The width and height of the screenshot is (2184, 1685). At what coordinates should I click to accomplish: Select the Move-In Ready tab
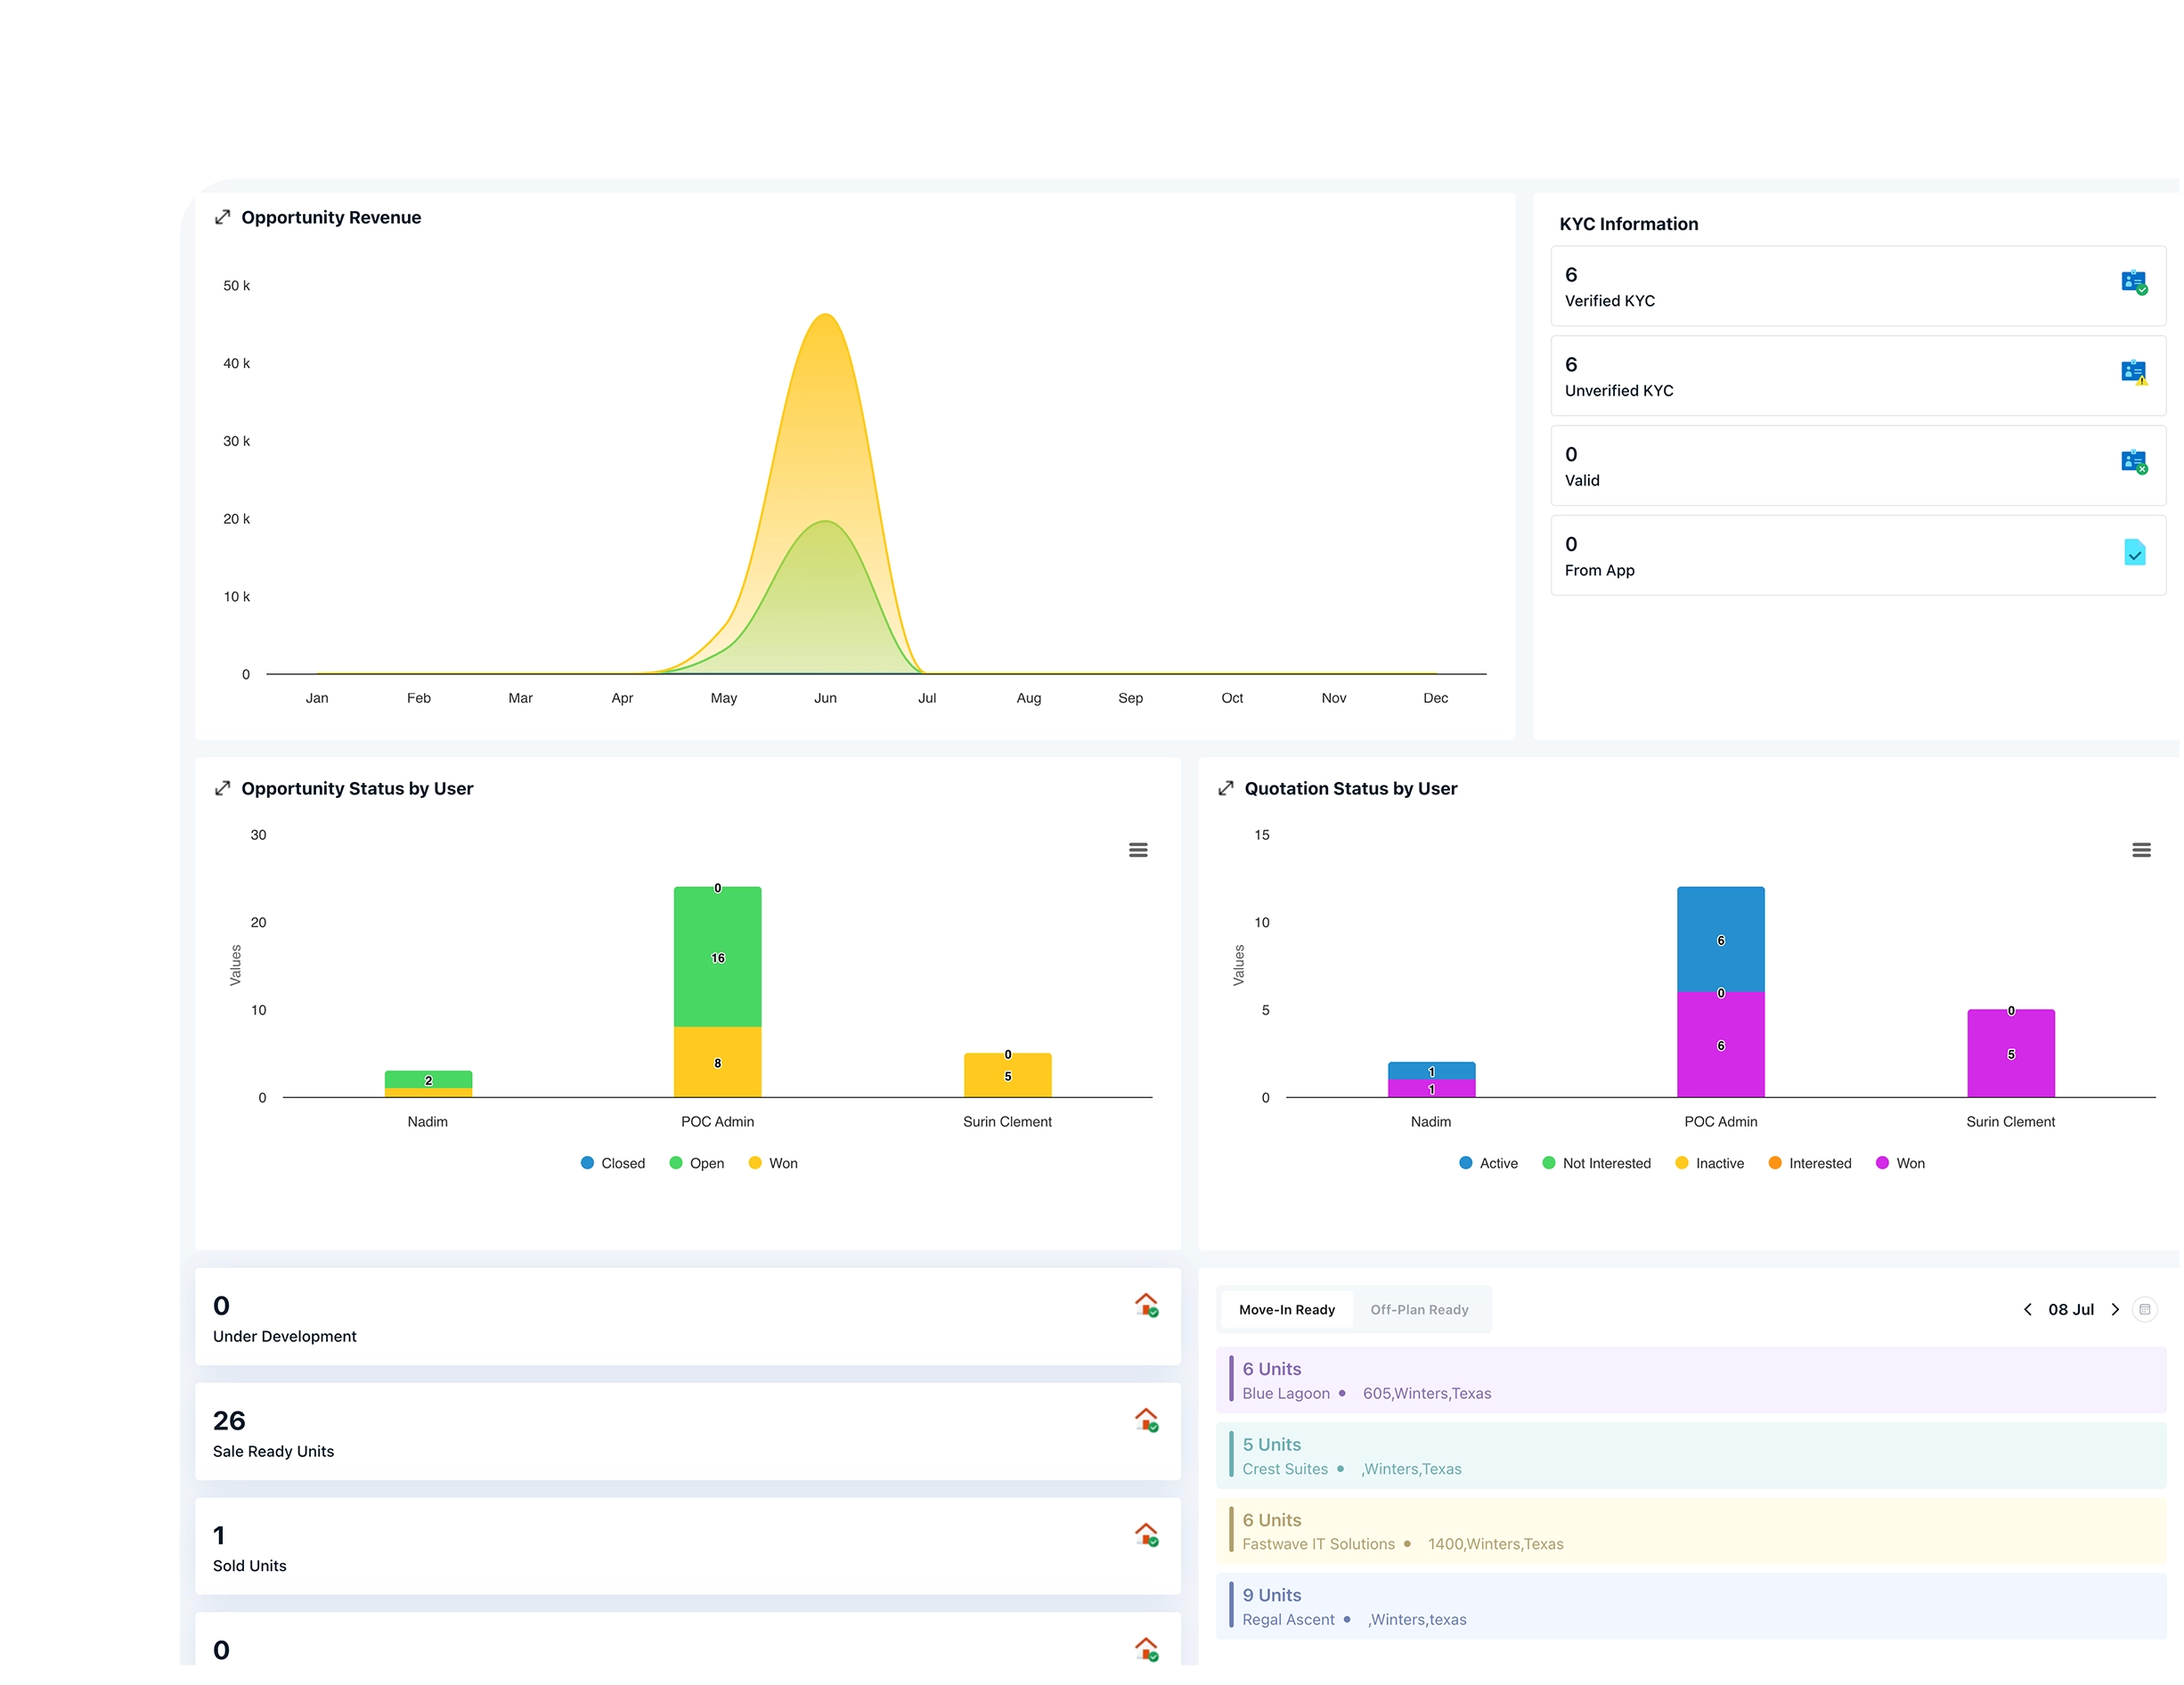click(1287, 1310)
